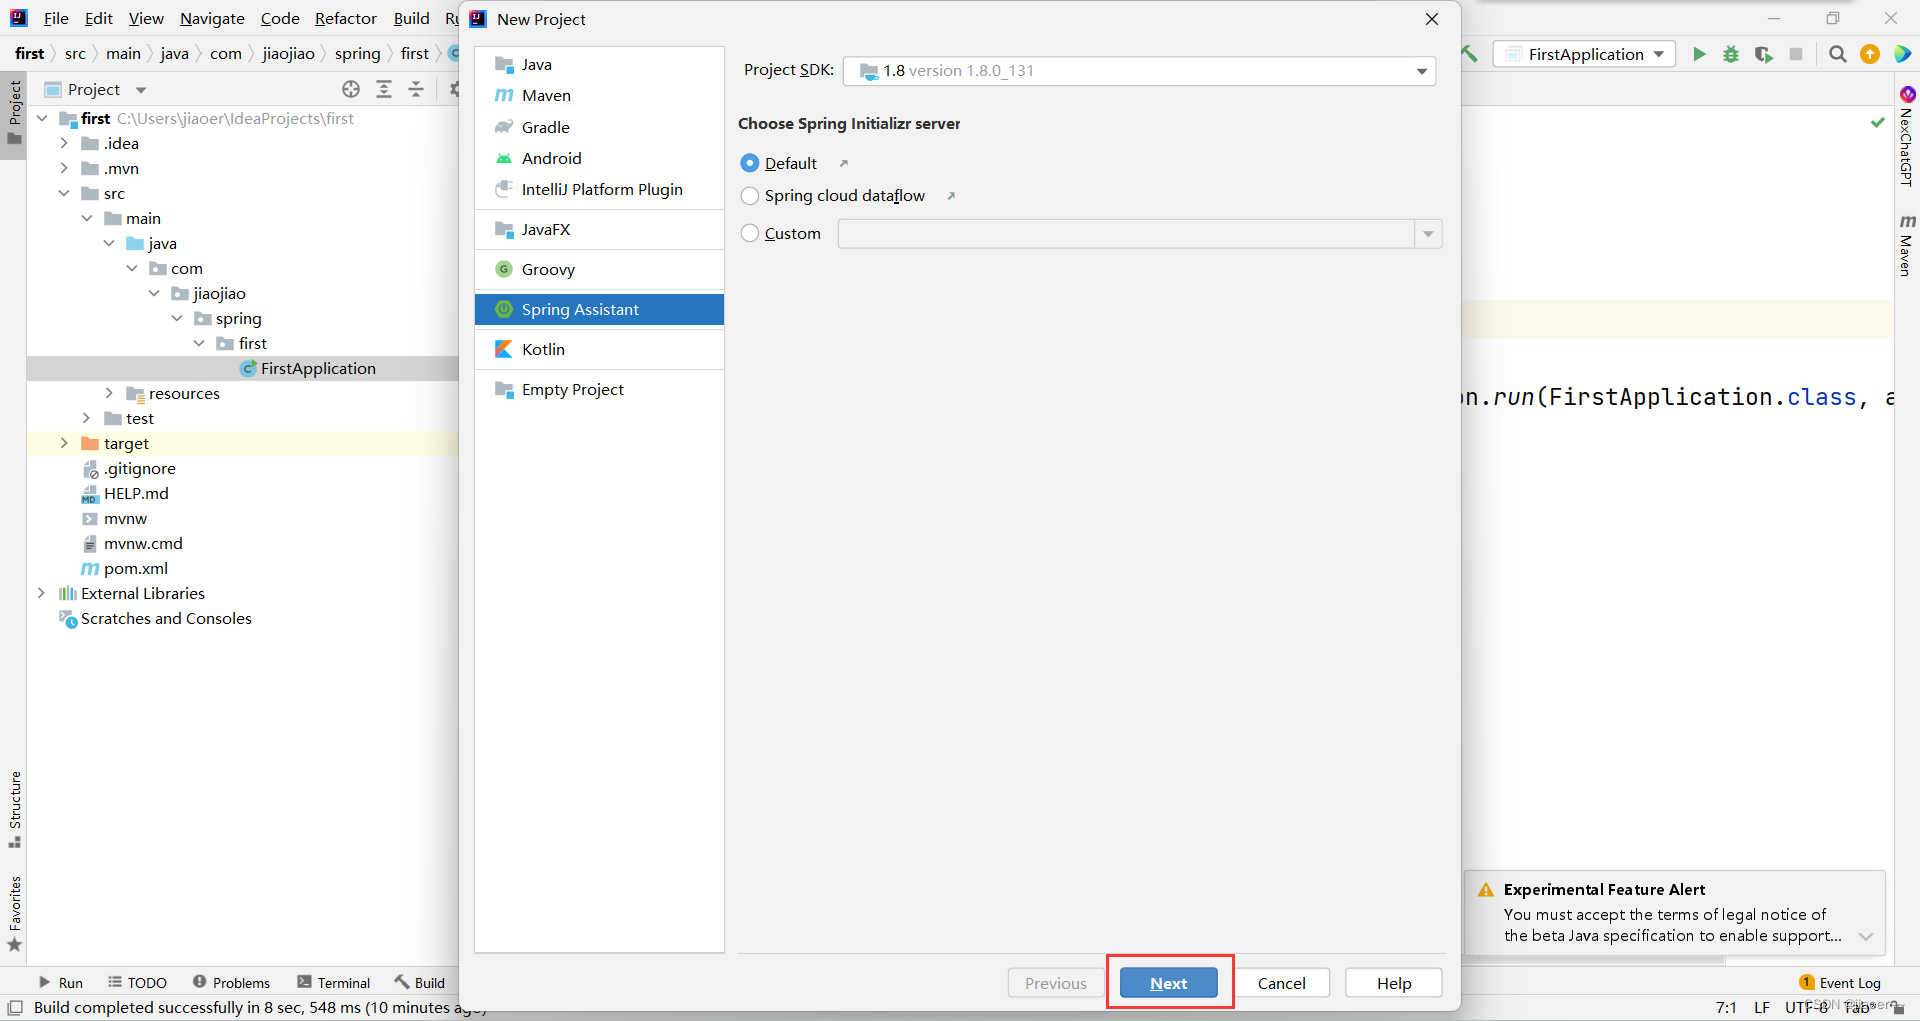Click Collapse All icon in Project panel
1920x1021 pixels.
tap(416, 89)
